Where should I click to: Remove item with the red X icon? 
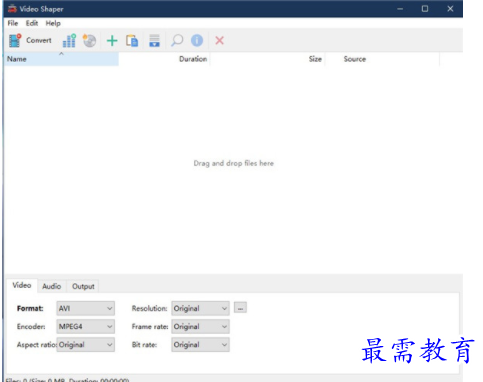point(219,41)
